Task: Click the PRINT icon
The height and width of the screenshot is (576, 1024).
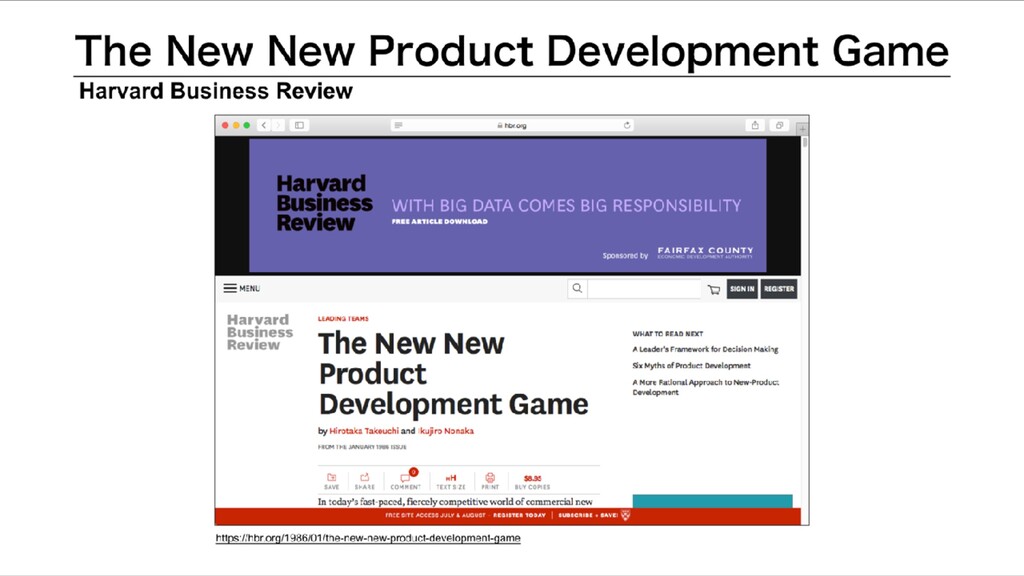Action: (490, 481)
